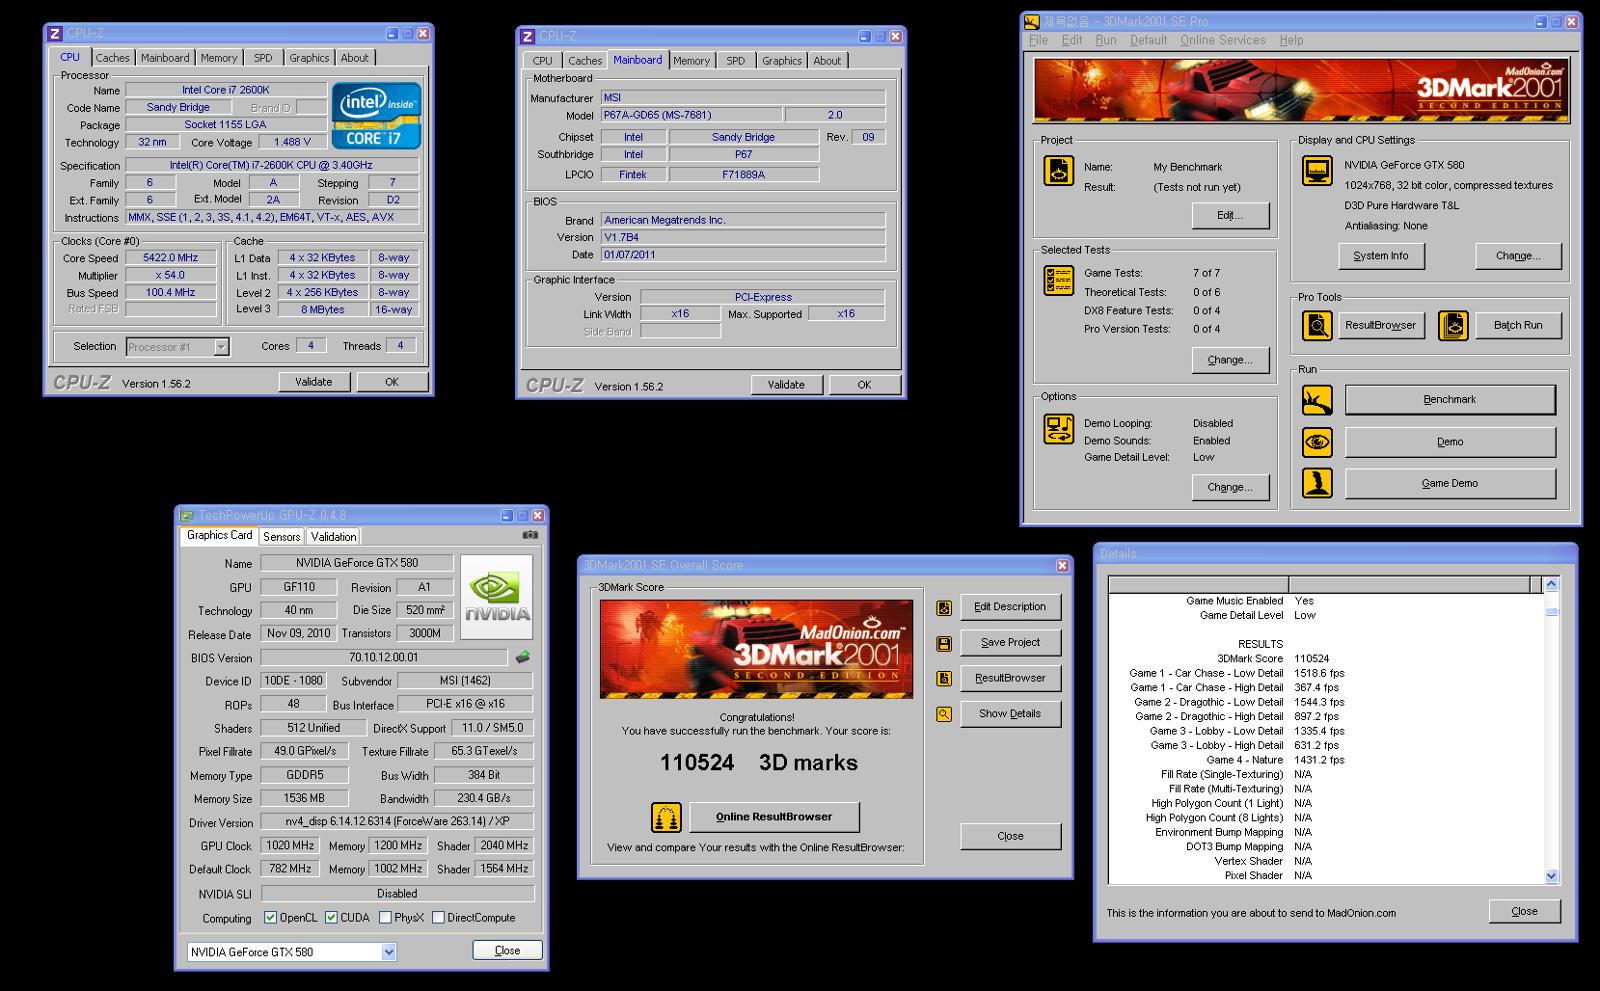Click OK in the CPU-Z Mainboard window
This screenshot has width=1600, height=991.
864,385
